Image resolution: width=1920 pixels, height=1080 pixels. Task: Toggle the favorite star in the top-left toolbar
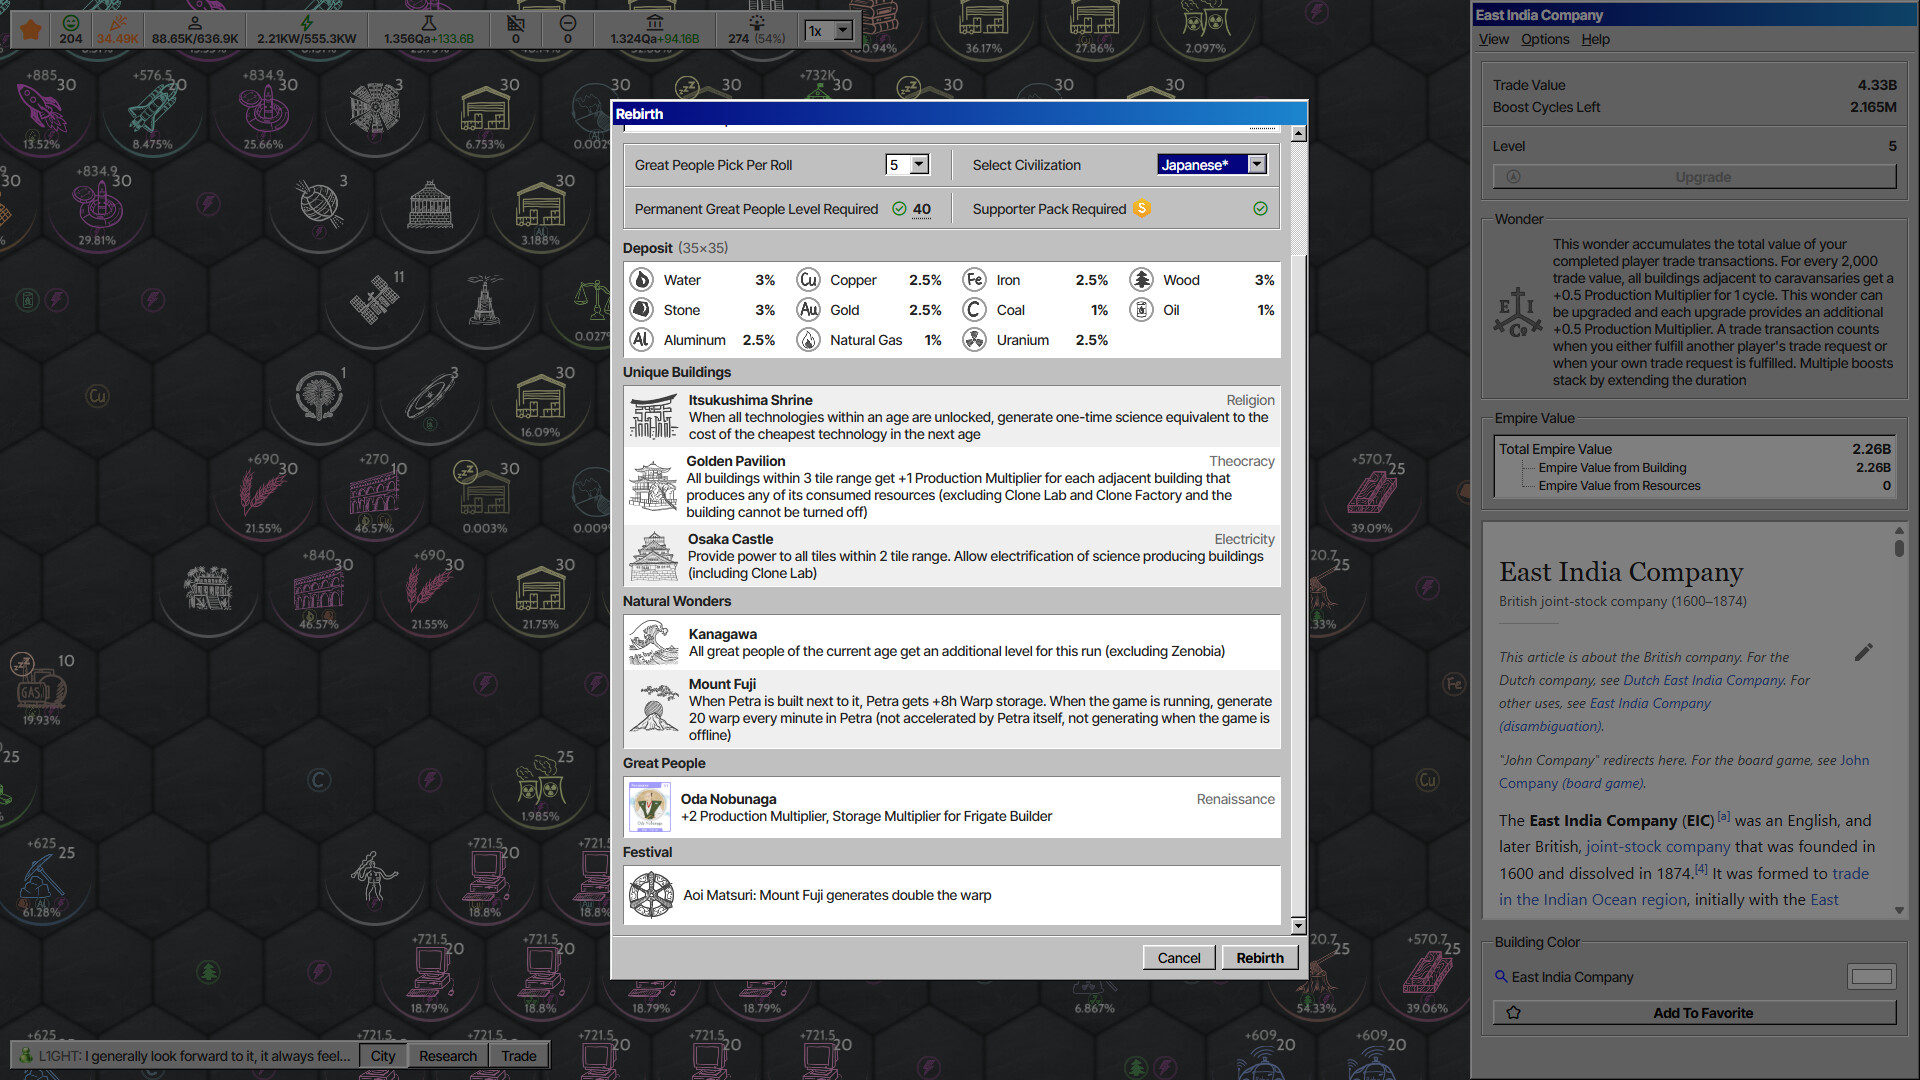(x=29, y=29)
